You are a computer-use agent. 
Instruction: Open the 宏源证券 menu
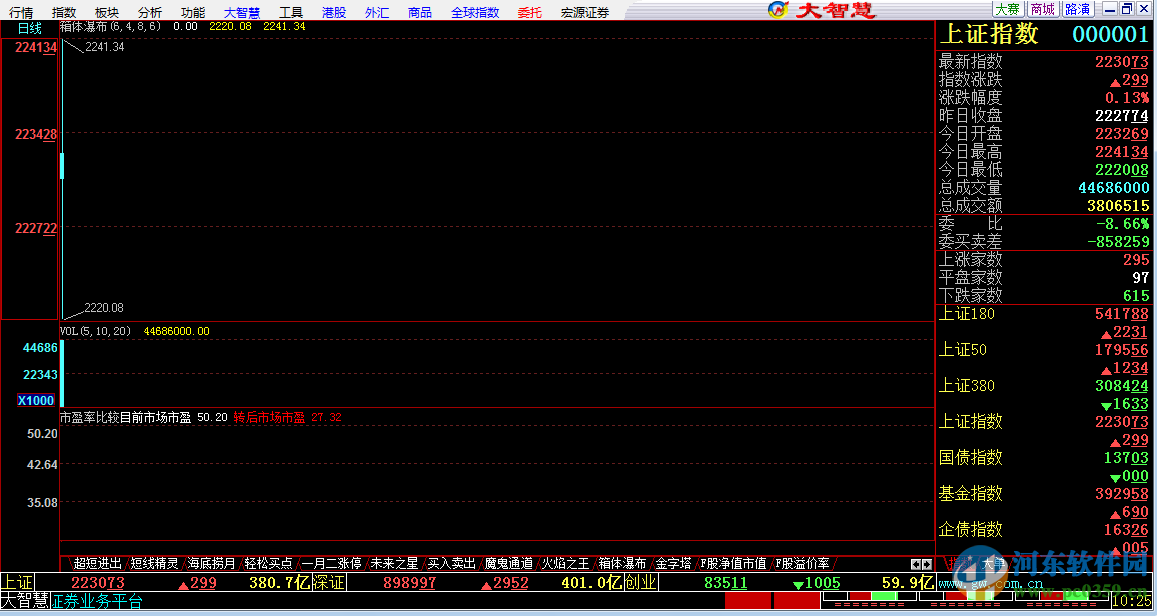click(584, 12)
